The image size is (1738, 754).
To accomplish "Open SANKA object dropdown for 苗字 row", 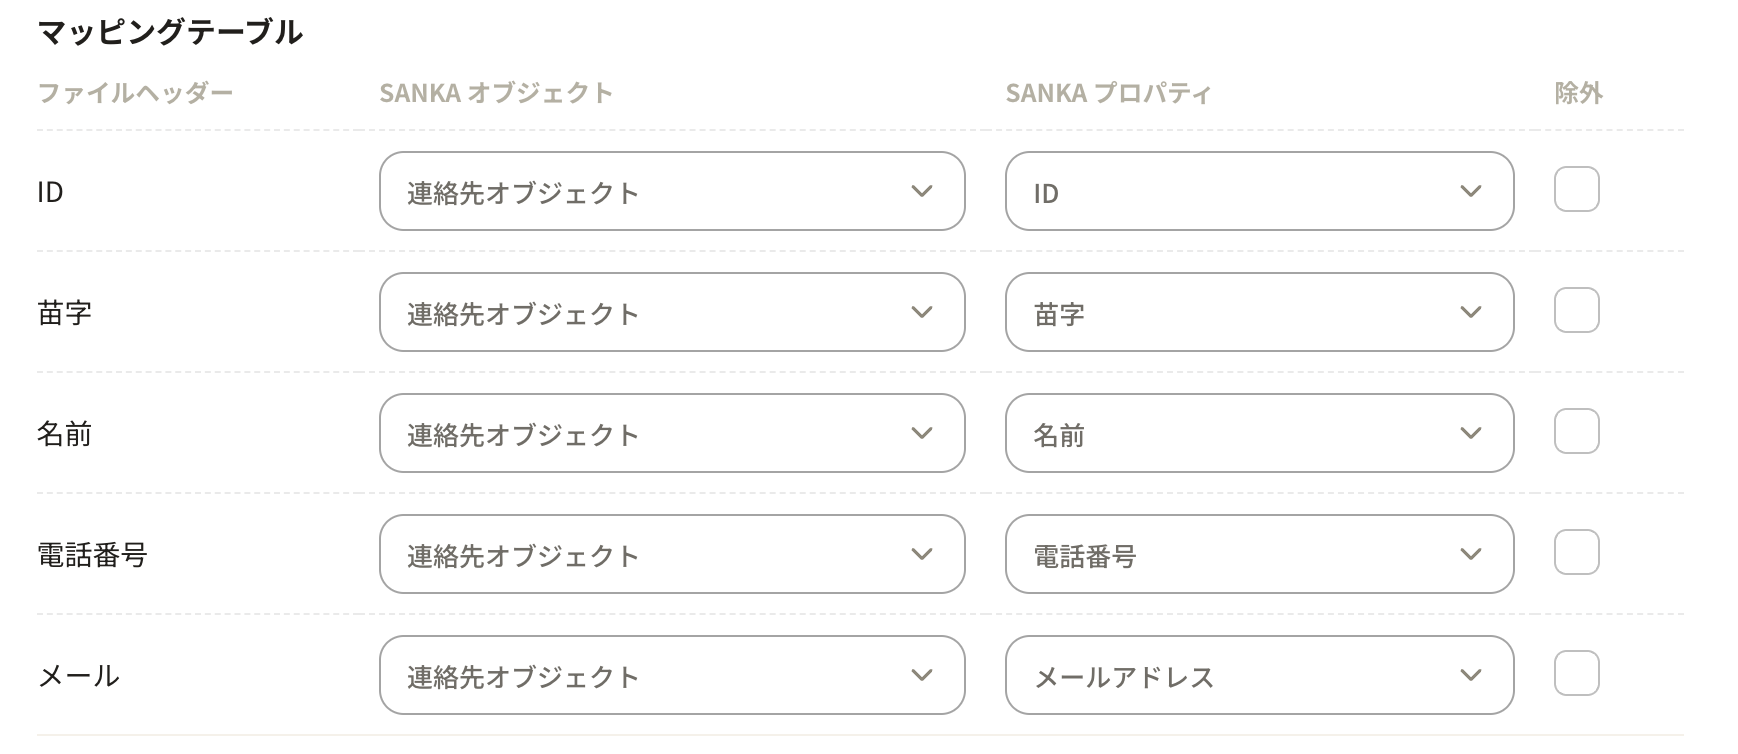I will pos(671,312).
